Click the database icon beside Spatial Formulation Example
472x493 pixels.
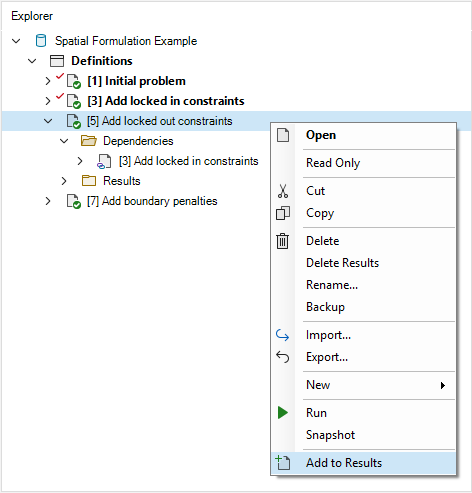point(41,41)
